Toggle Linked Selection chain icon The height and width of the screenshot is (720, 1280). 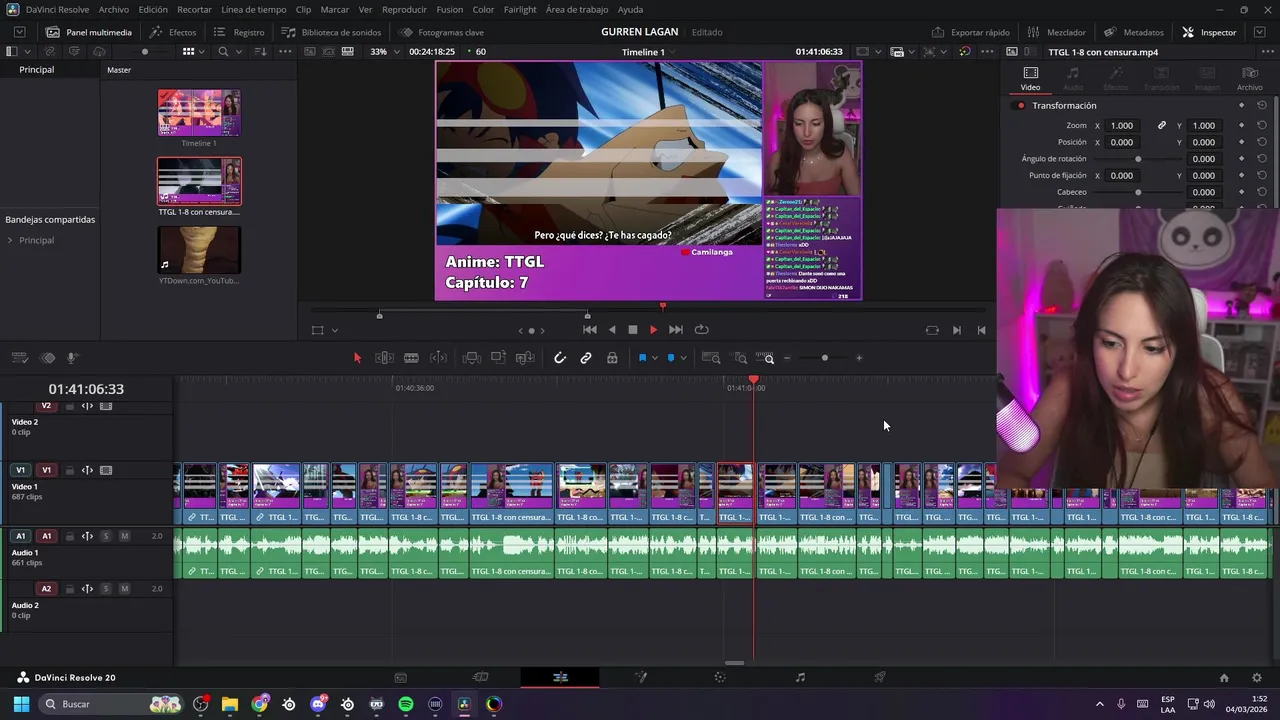[x=586, y=358]
